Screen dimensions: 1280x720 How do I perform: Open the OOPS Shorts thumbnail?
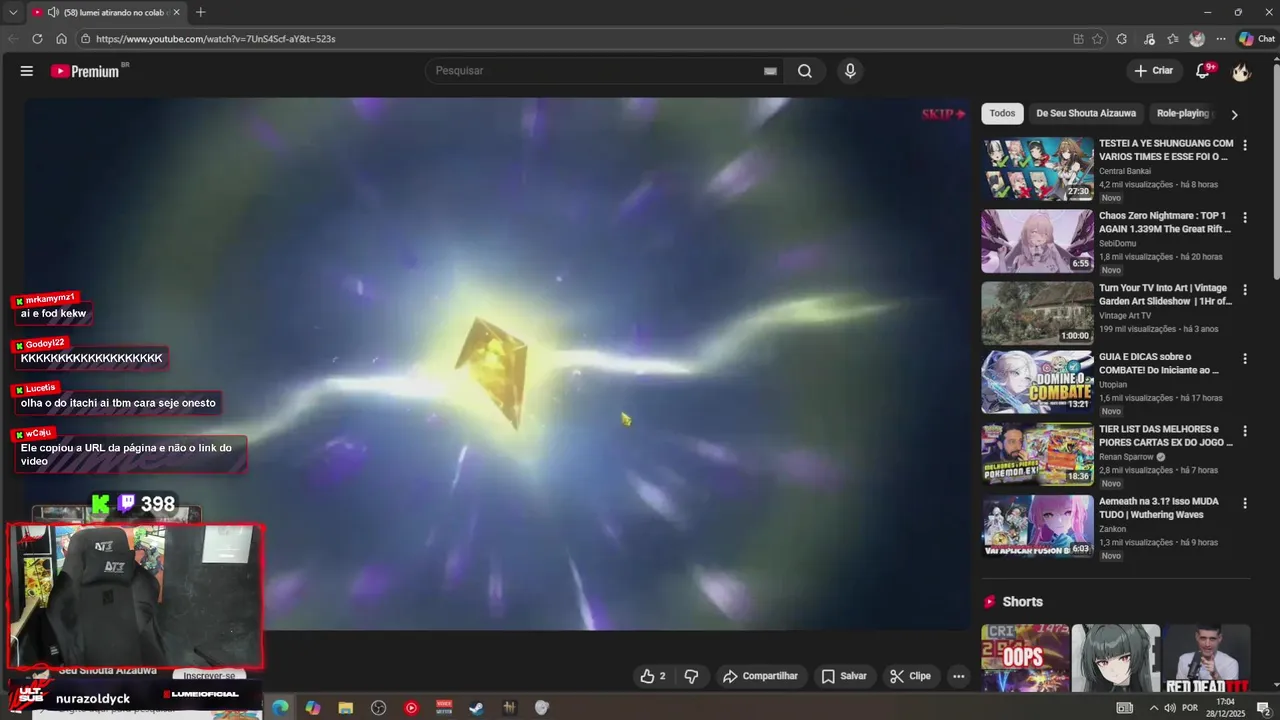1025,658
